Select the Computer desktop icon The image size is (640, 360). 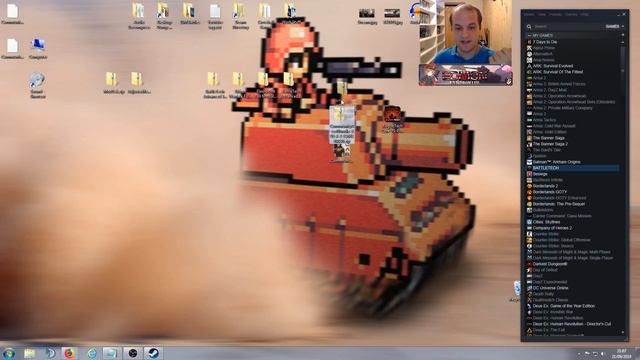[38, 49]
